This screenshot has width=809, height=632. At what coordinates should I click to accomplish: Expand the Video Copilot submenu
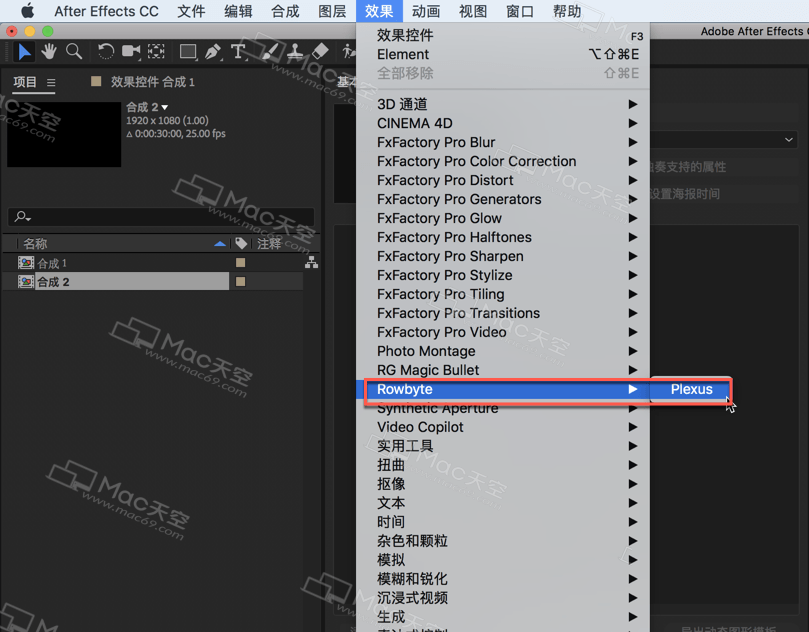click(503, 427)
